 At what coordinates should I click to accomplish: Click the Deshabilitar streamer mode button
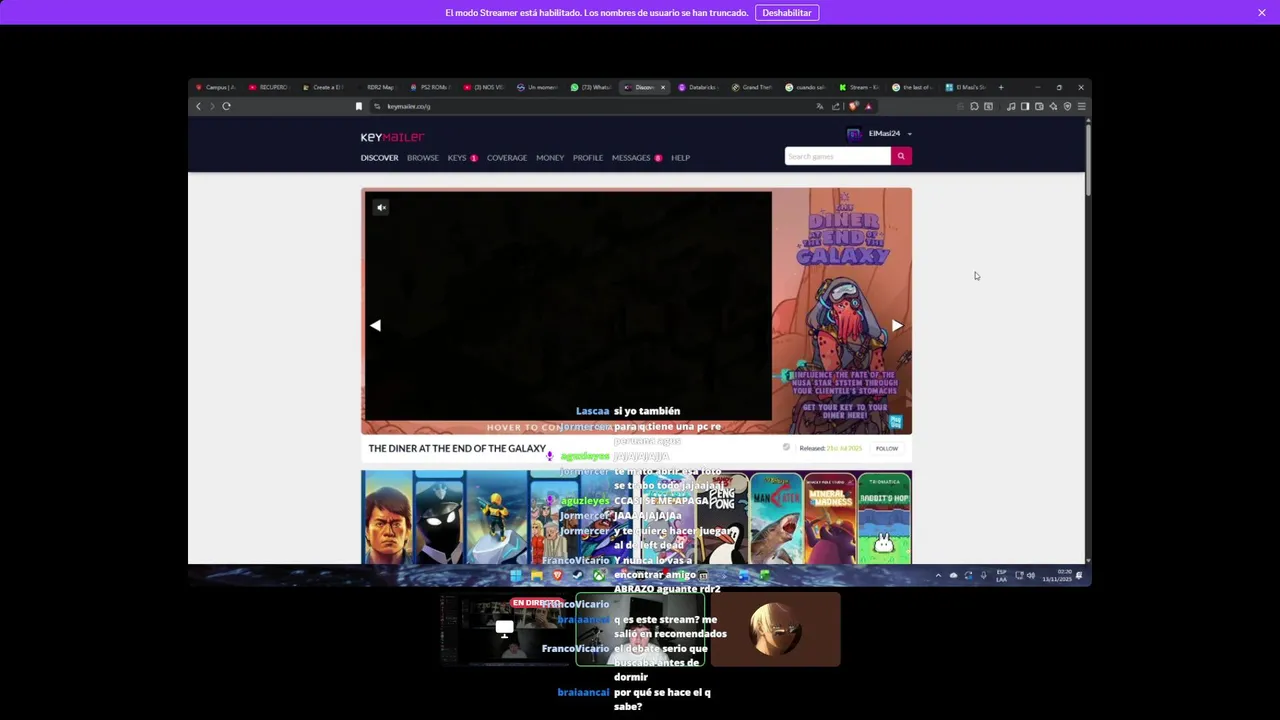point(787,13)
